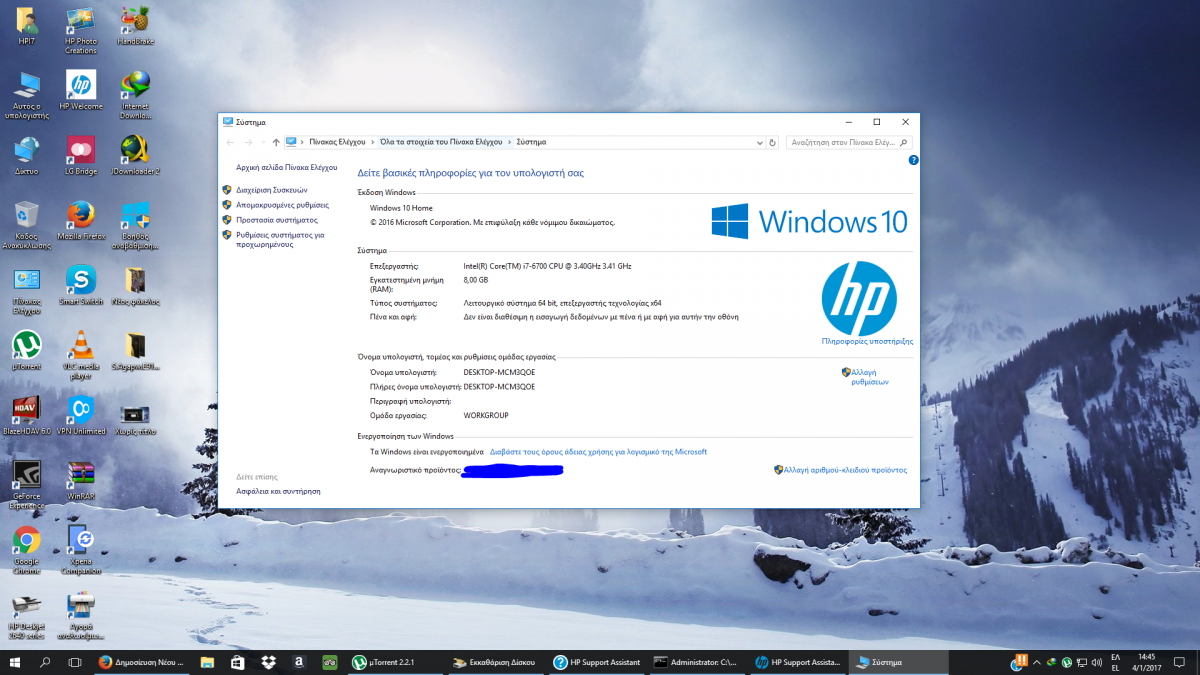Open Πληροφορίες υποστήριξης under HP logo

[x=867, y=341]
